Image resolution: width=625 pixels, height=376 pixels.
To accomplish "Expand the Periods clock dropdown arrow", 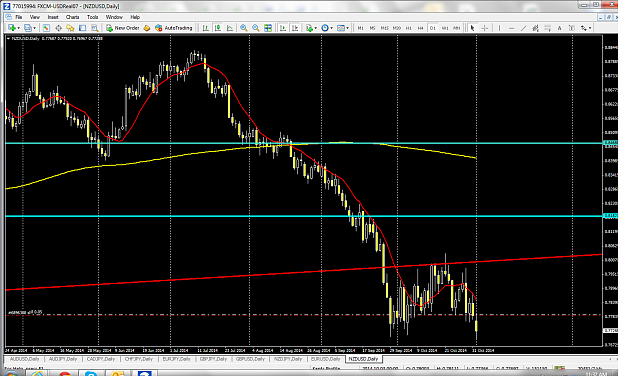I will [332, 28].
